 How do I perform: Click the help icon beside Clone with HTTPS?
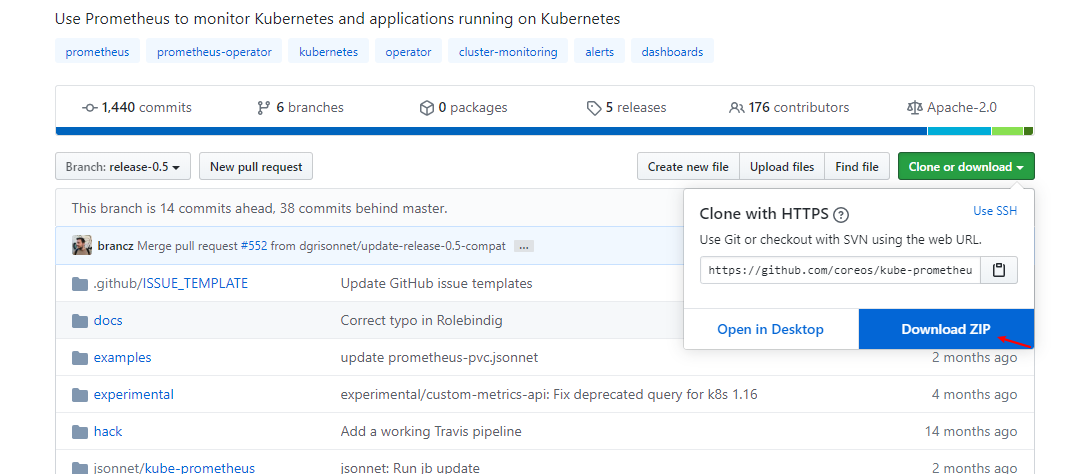click(841, 214)
